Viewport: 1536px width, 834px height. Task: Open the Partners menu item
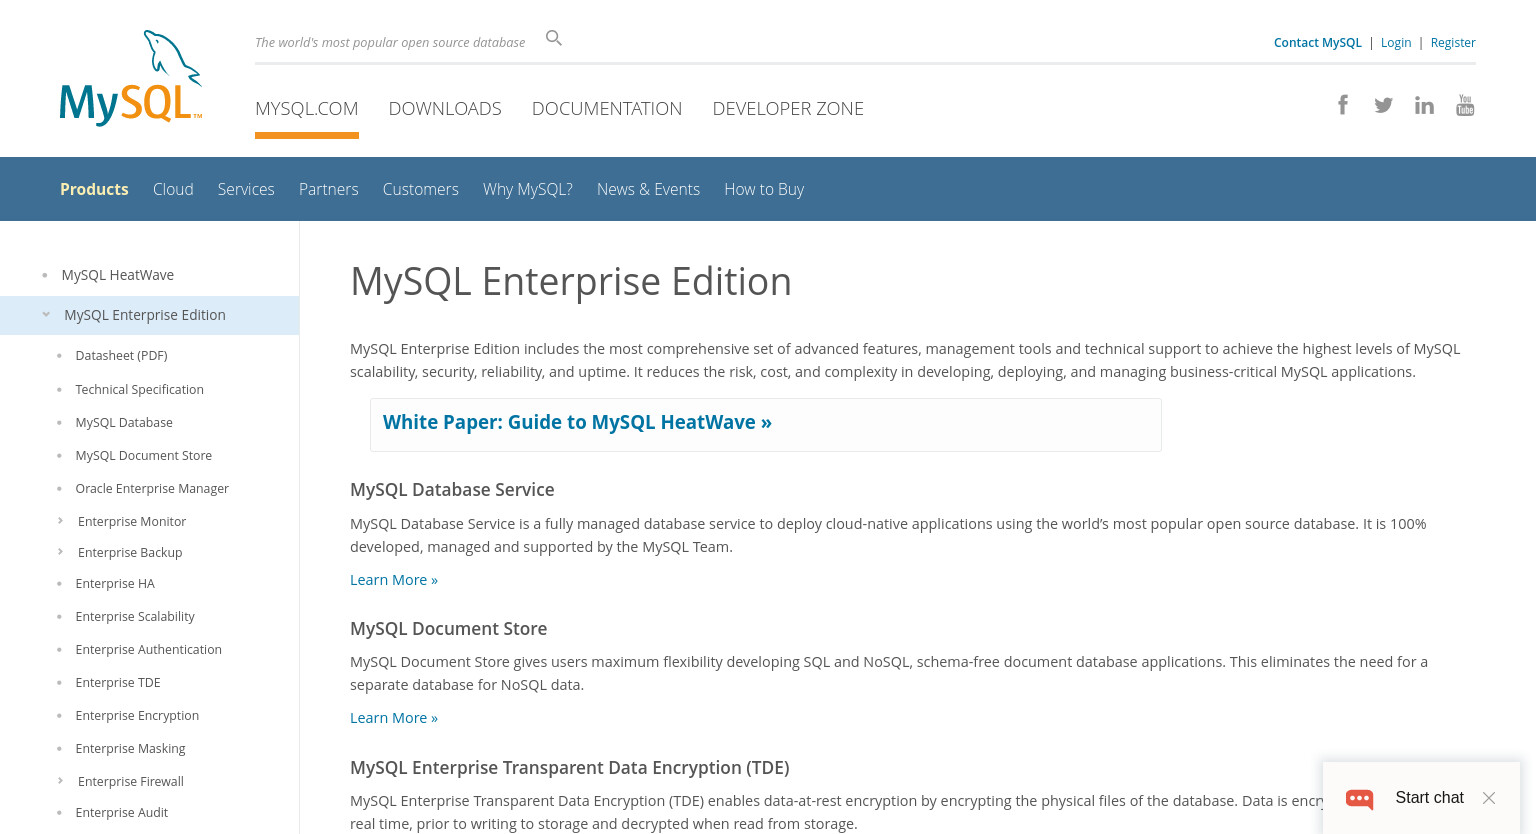pos(328,189)
